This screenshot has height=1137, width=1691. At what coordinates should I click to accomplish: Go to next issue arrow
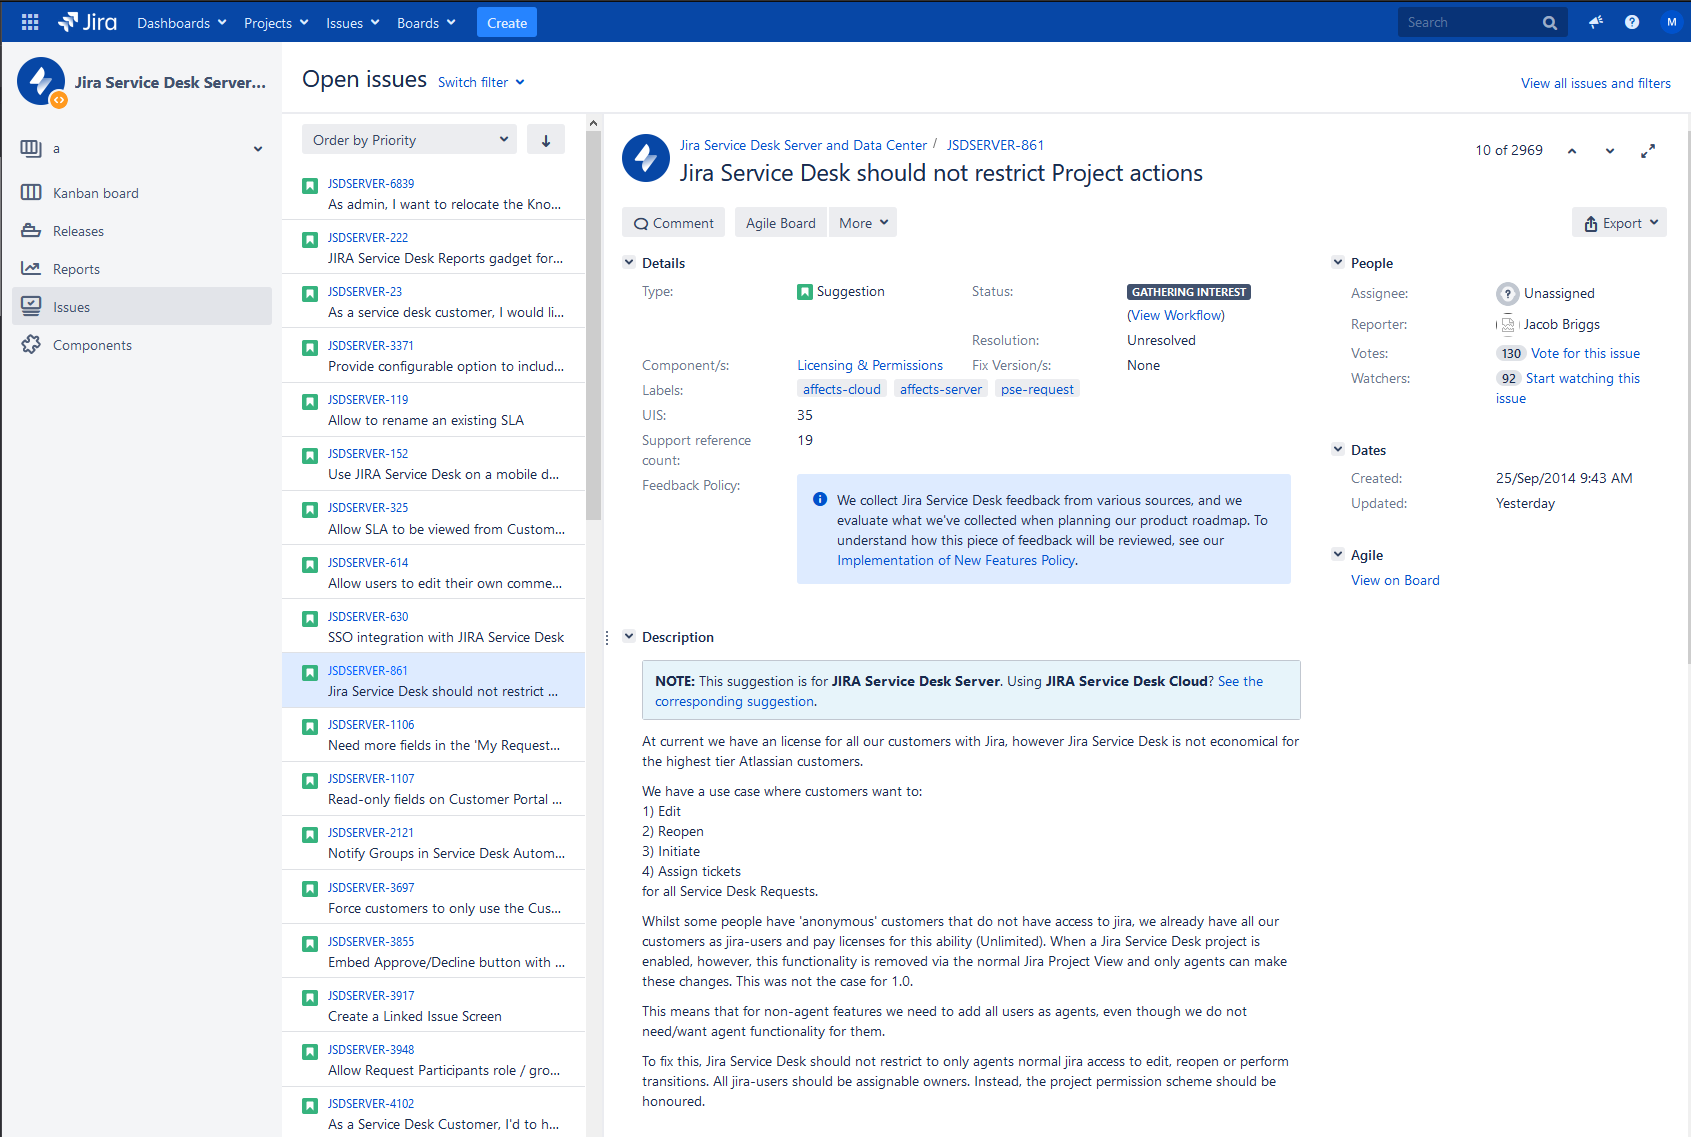pyautogui.click(x=1610, y=151)
